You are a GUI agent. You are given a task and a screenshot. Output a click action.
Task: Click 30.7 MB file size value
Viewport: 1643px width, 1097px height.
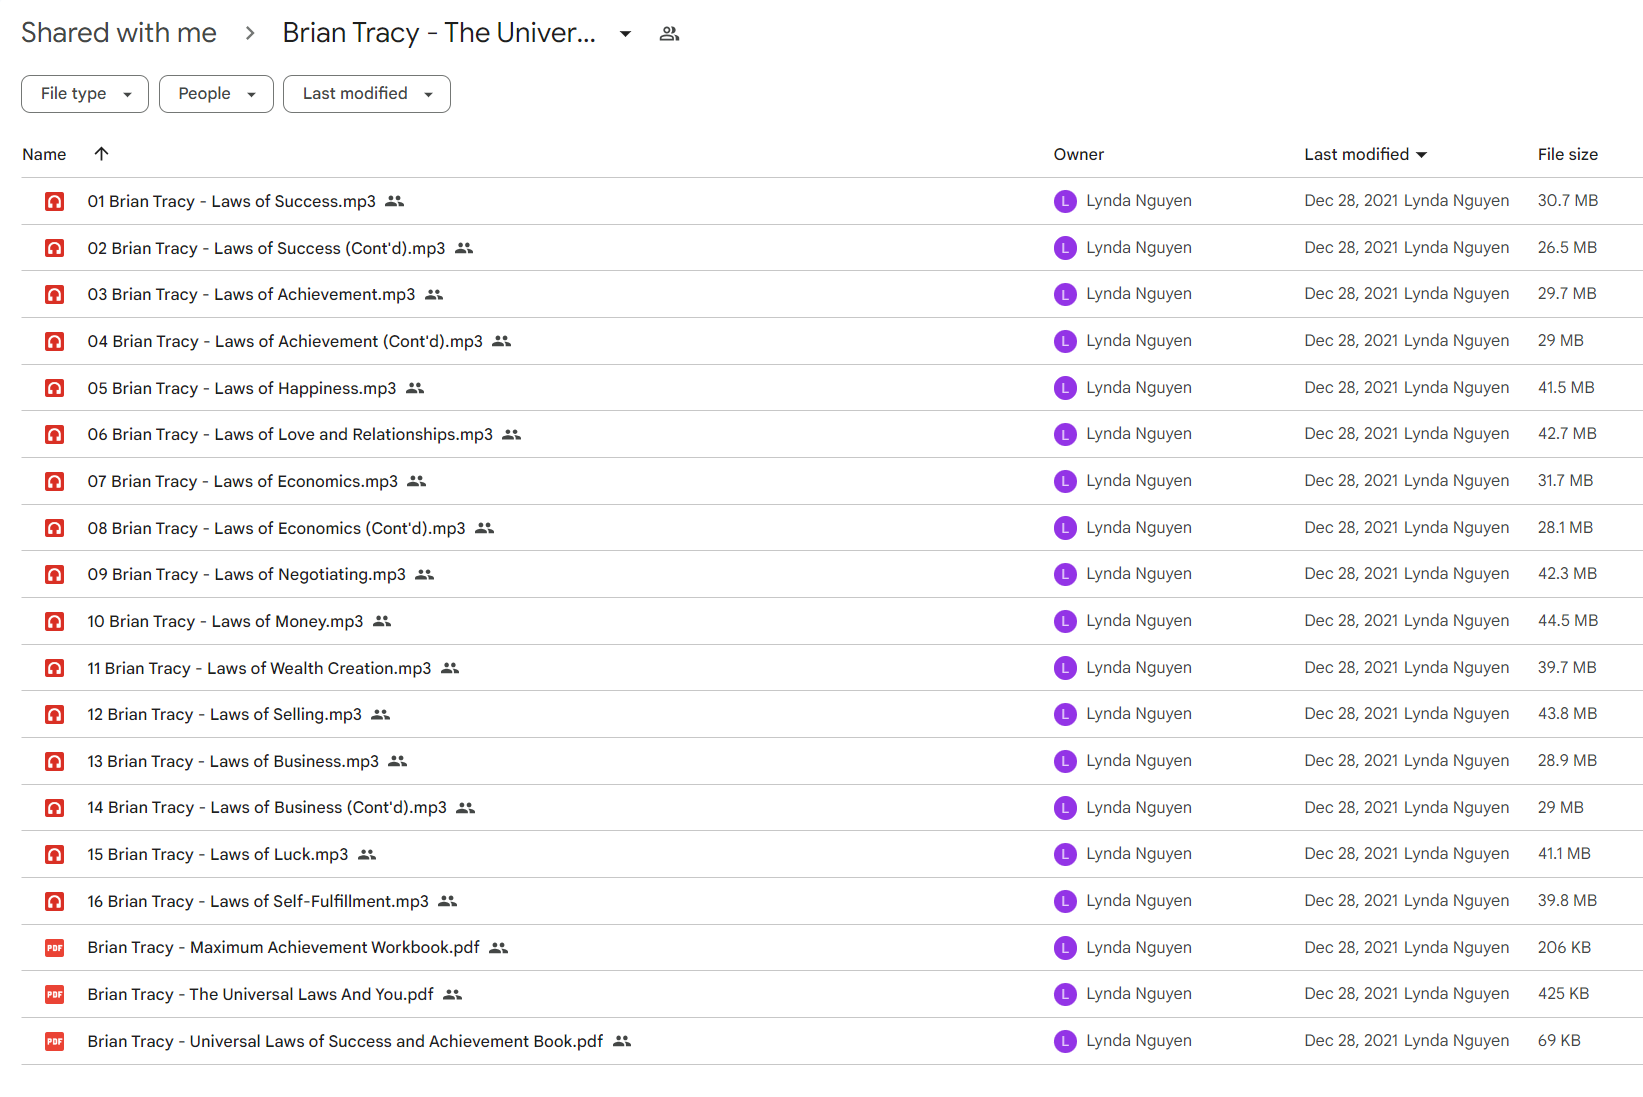click(1568, 201)
